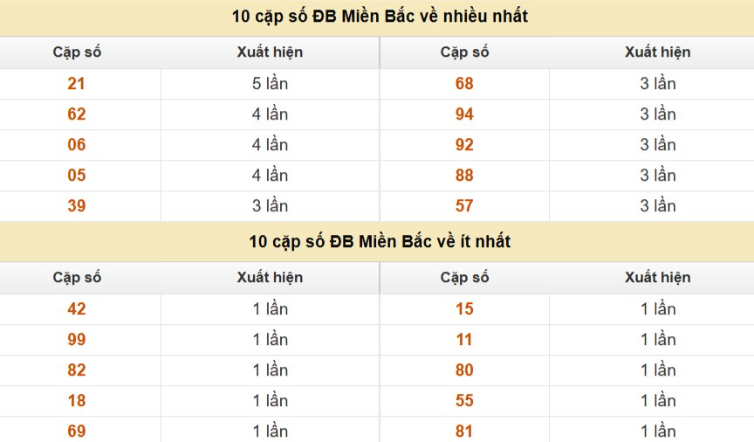
Task: Open pair number 82
Action: (x=77, y=370)
